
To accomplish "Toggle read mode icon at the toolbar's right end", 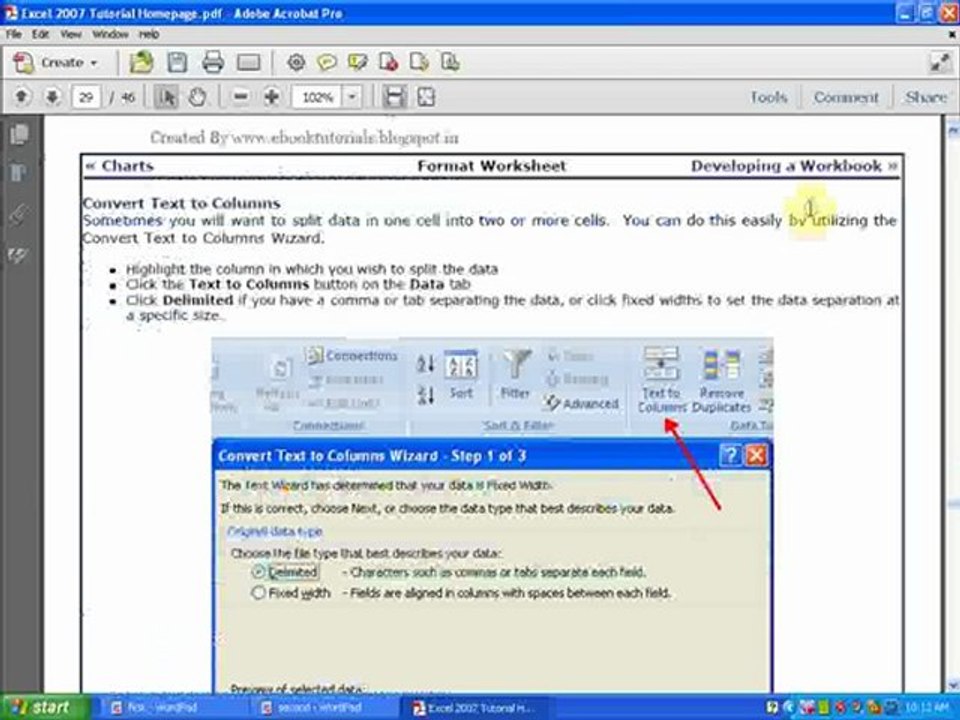I will (939, 62).
